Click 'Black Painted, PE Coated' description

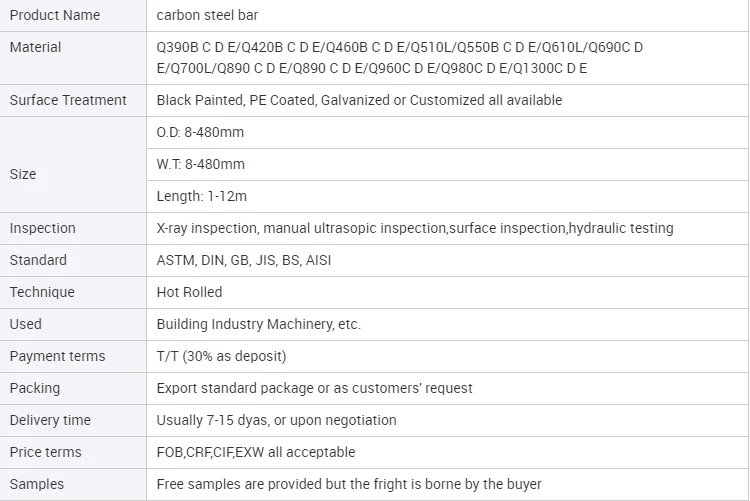[x=359, y=100]
